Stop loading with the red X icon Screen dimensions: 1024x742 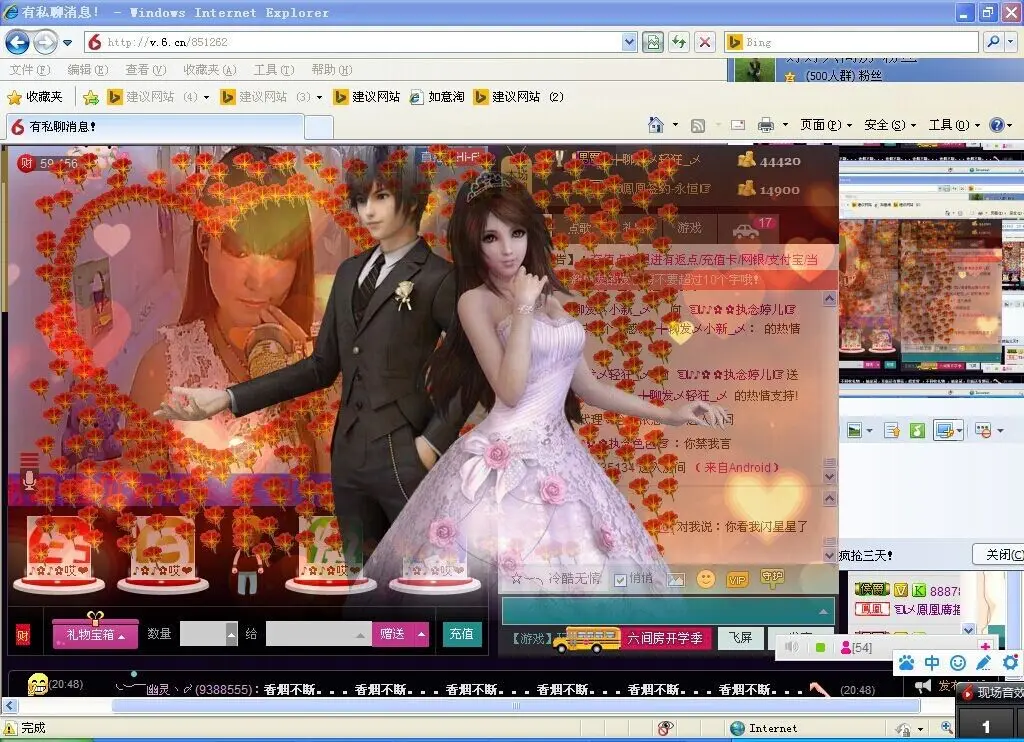(x=705, y=42)
